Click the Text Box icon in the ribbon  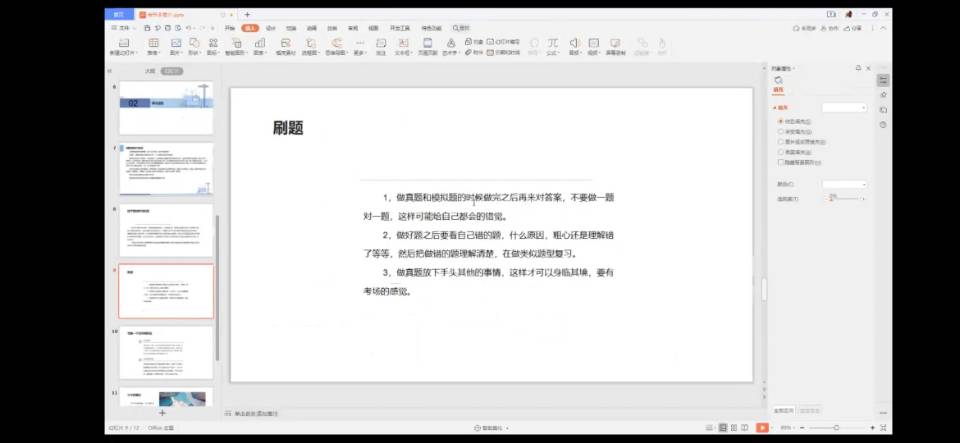point(404,44)
